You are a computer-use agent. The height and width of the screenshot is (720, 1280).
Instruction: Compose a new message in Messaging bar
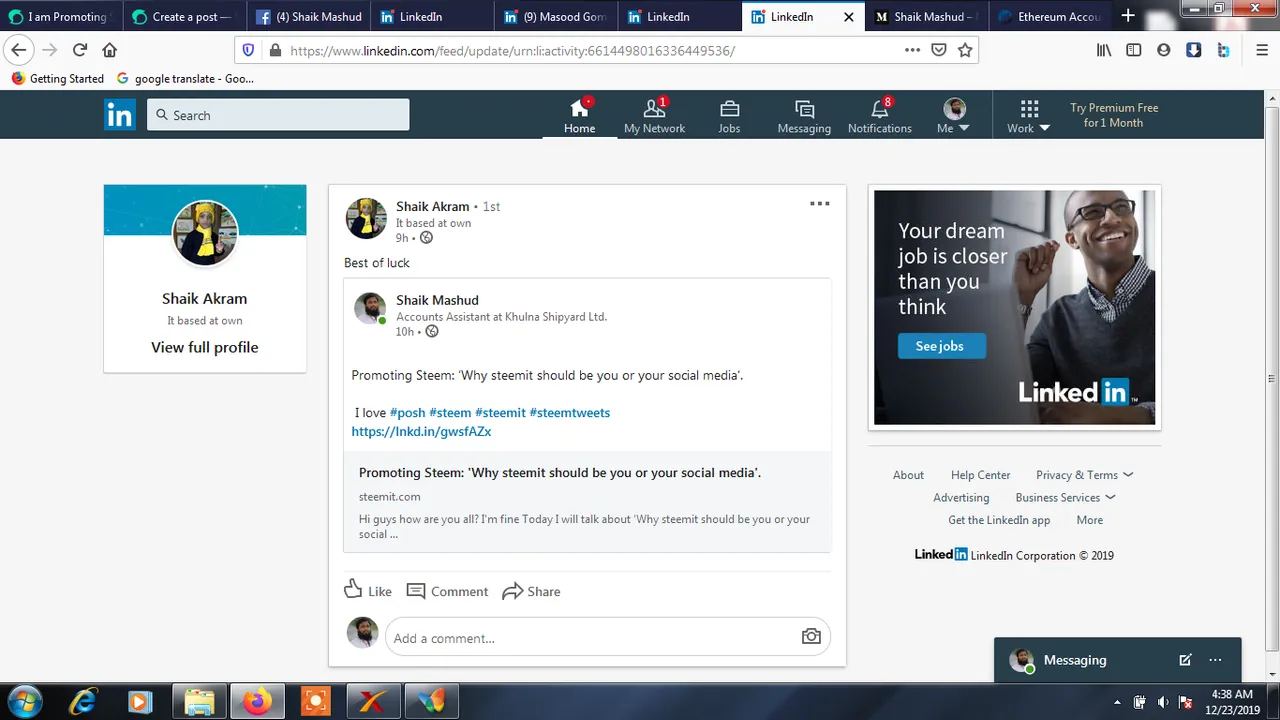pyautogui.click(x=1185, y=660)
